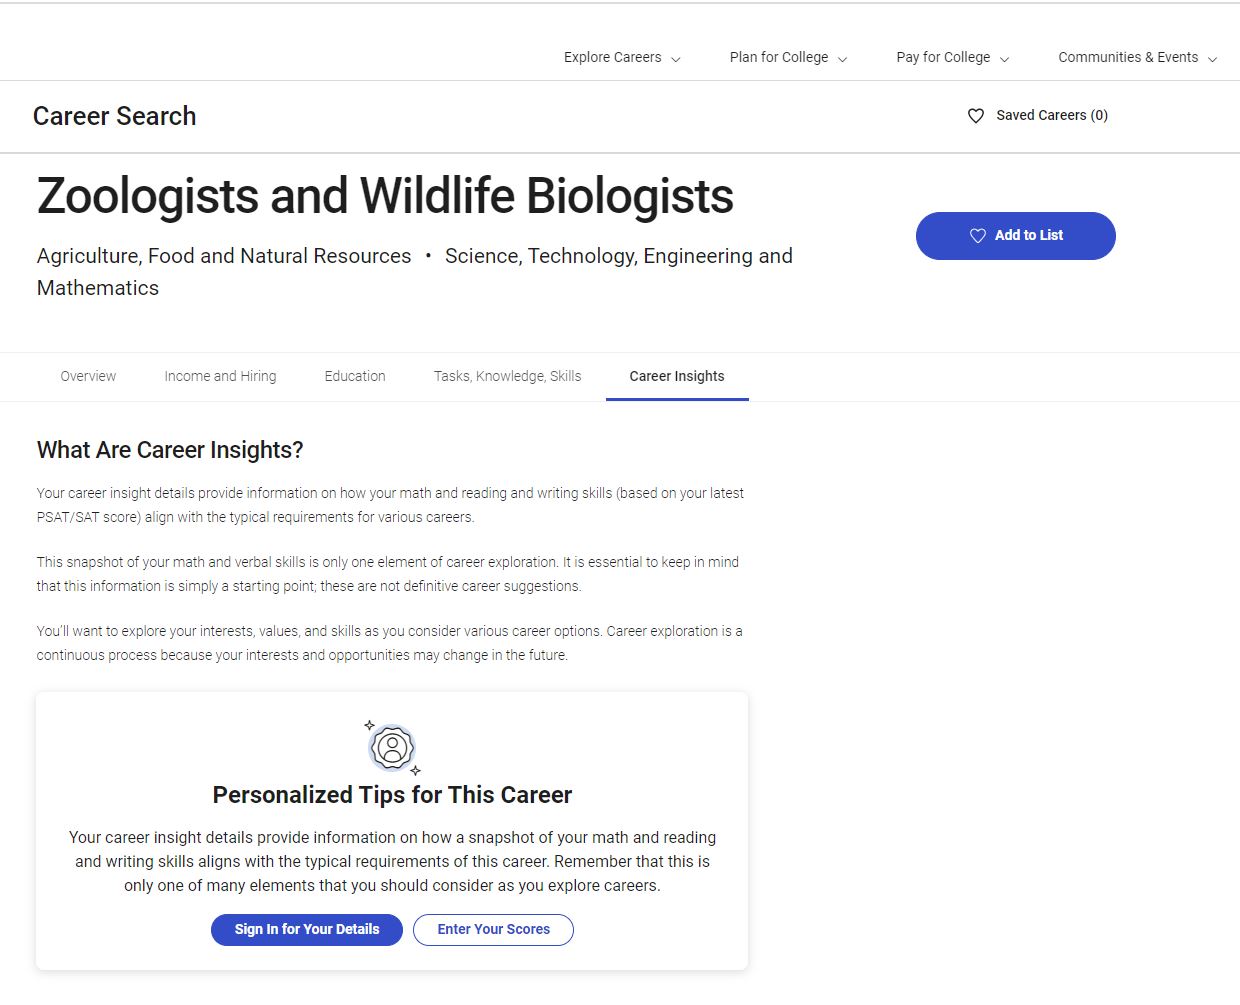This screenshot has height=1005, width=1240.
Task: Expand the Plan for College chevron
Action: click(842, 59)
